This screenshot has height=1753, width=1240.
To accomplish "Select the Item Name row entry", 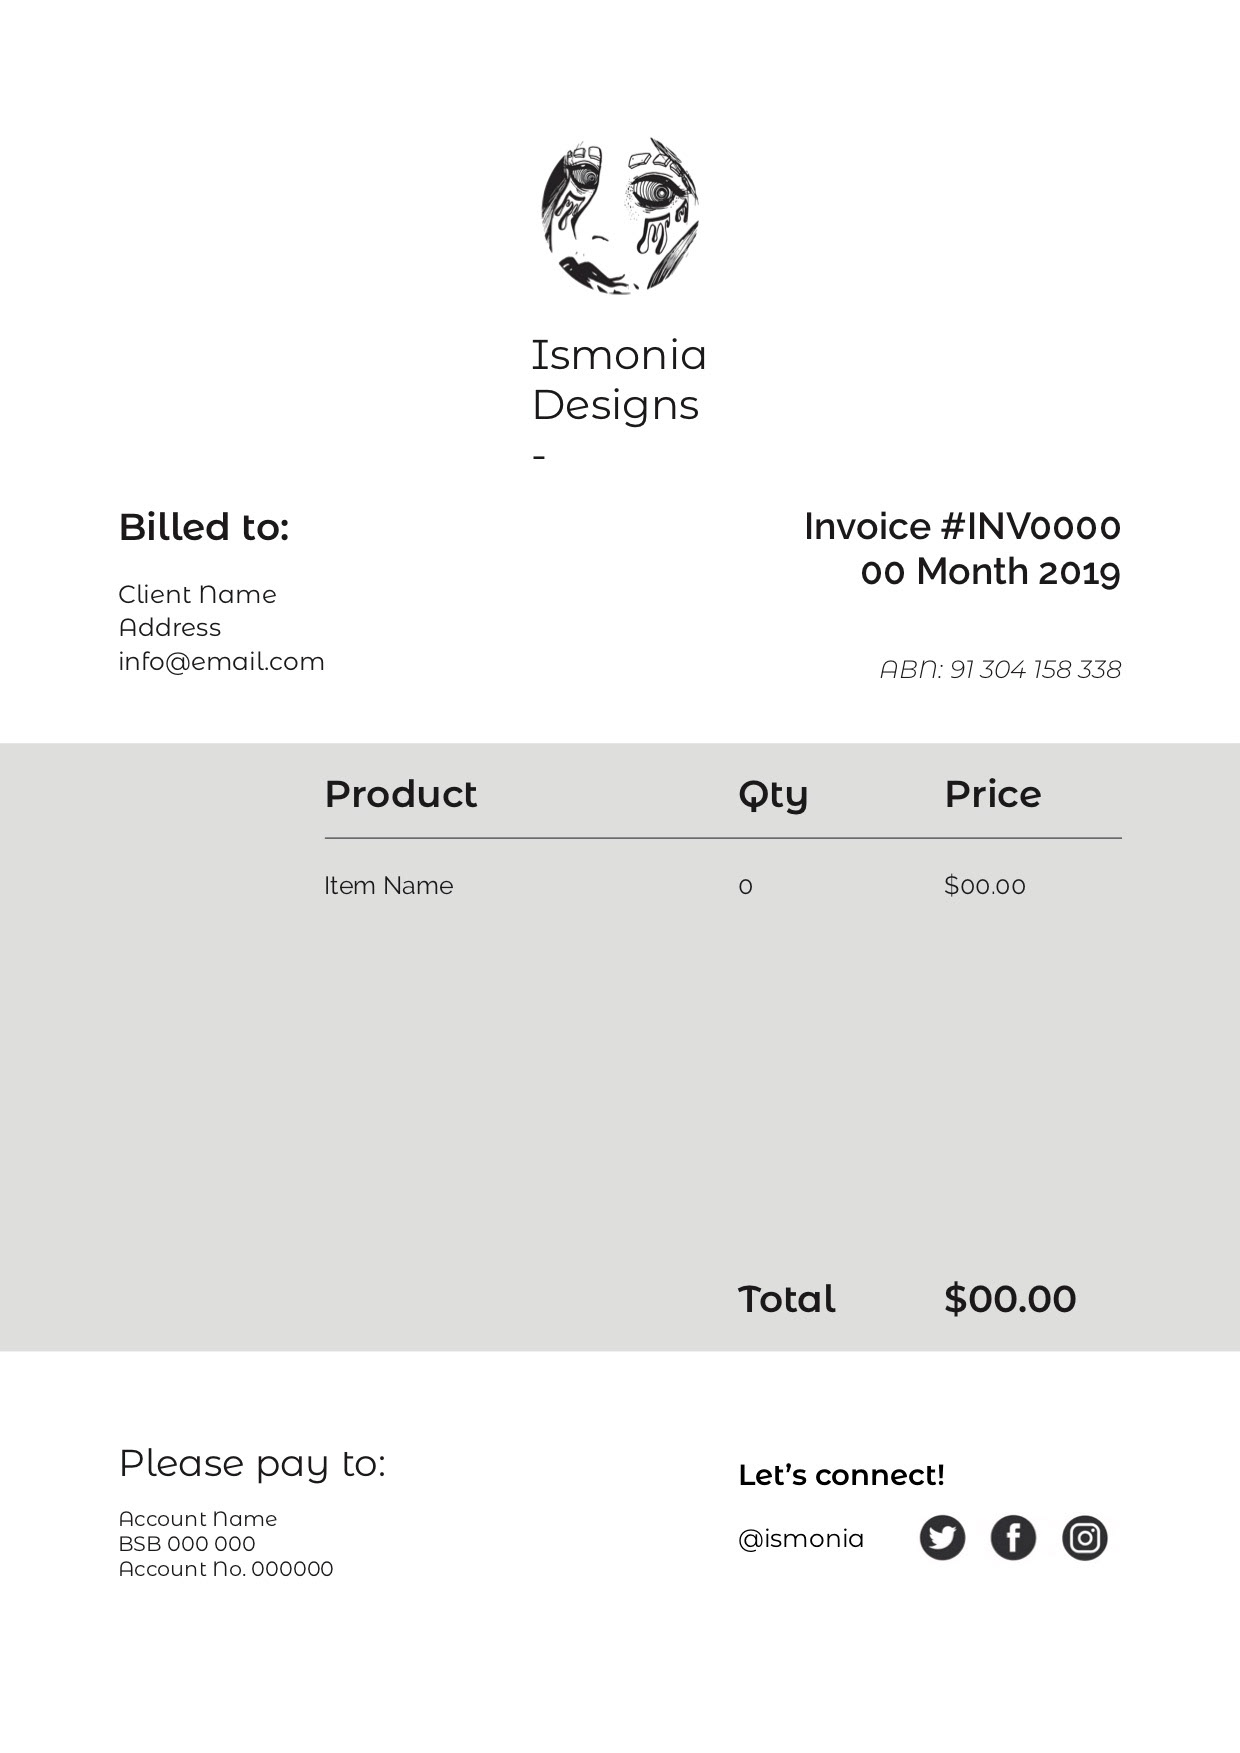I will coord(388,885).
